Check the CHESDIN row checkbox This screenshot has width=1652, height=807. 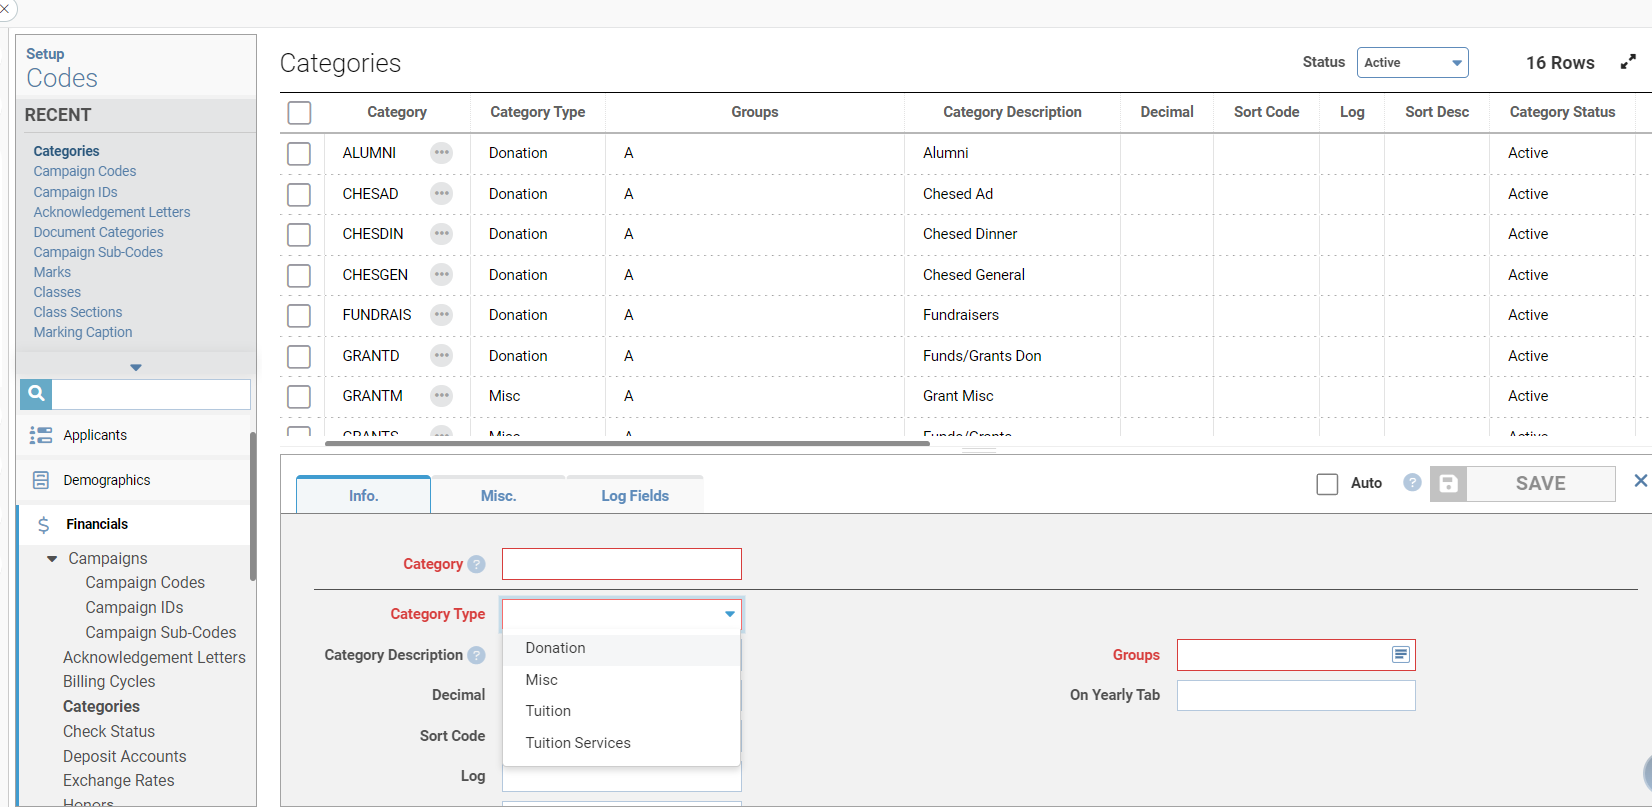tap(299, 234)
